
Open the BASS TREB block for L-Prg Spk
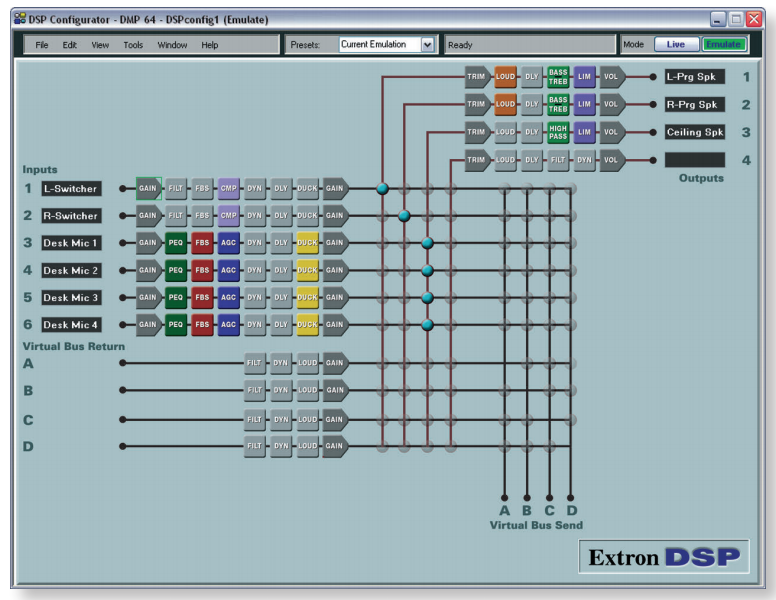558,77
